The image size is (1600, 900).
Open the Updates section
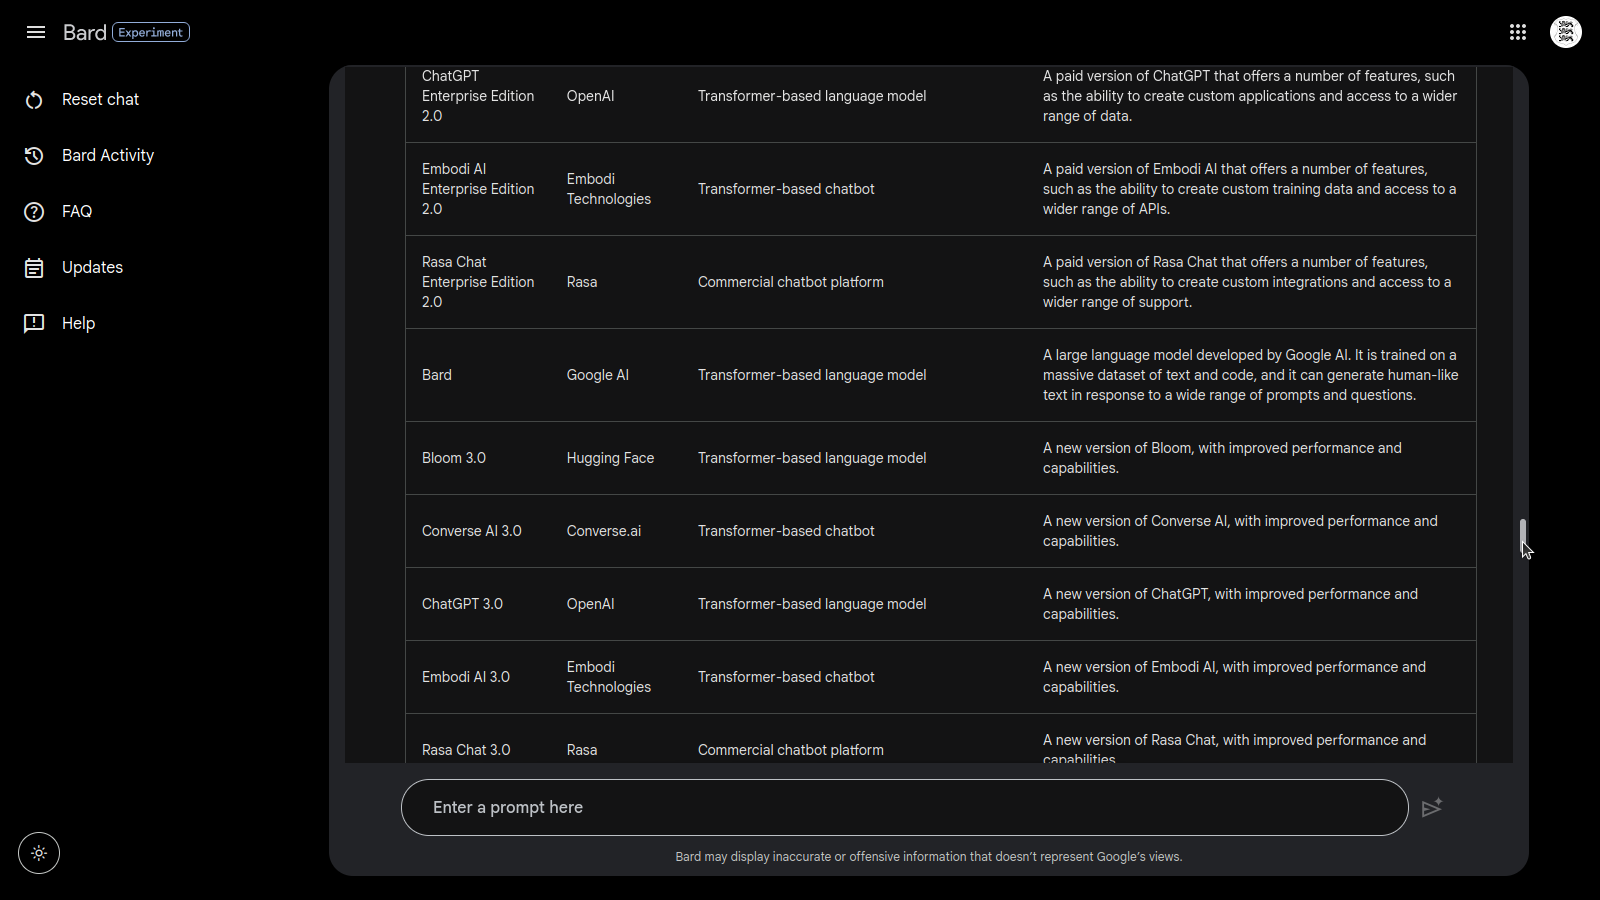tap(92, 268)
